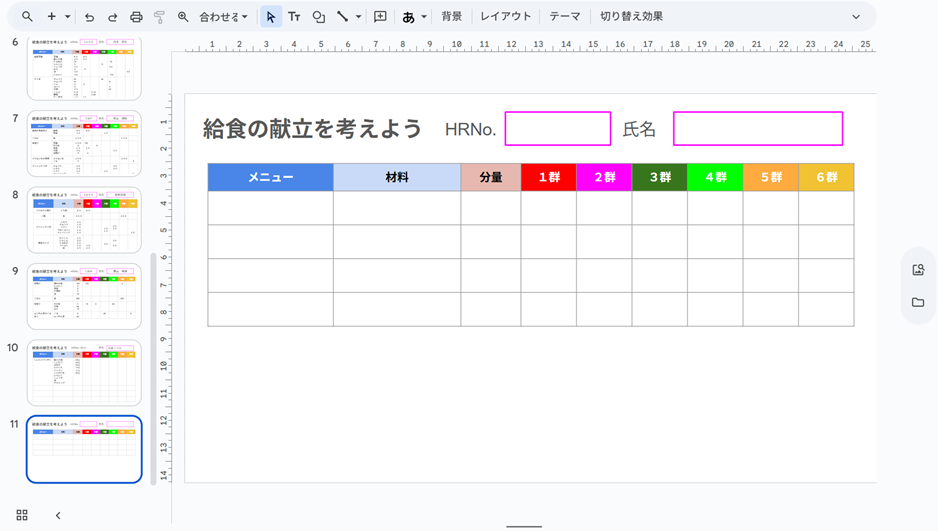The height and width of the screenshot is (531, 938).
Task: Select the text box tool
Action: [x=294, y=17]
